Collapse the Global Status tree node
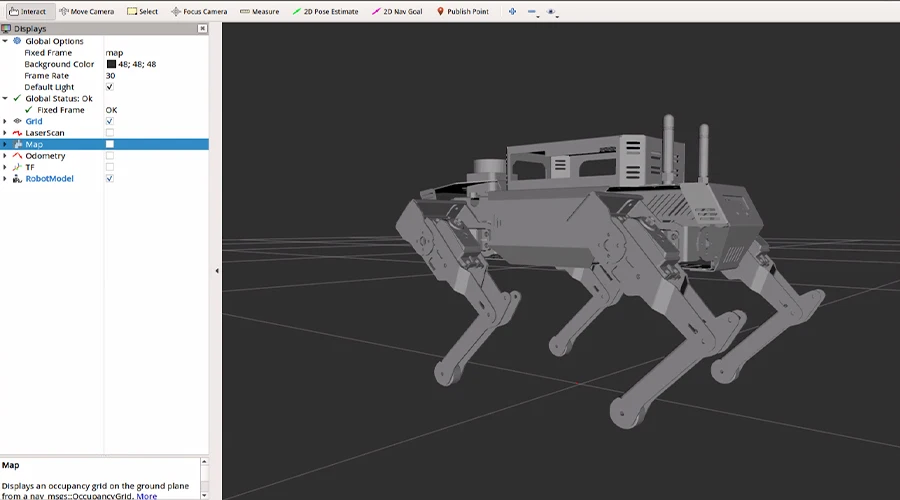The image size is (900, 500). click(x=5, y=98)
